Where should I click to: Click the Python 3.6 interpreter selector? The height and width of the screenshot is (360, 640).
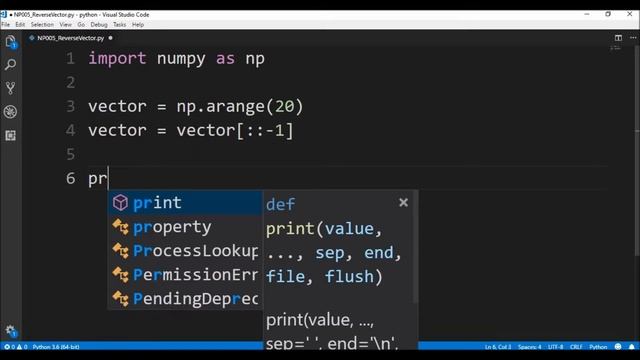pyautogui.click(x=56, y=347)
